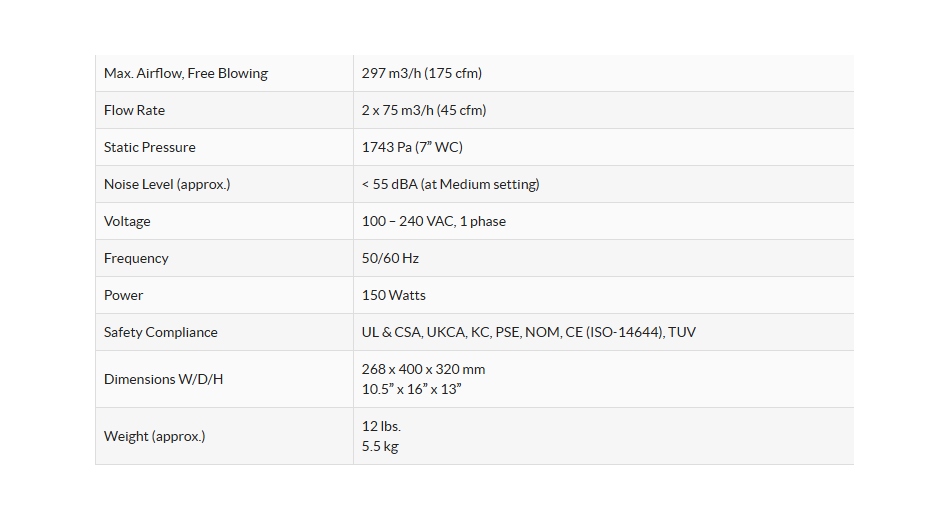Click the 'Max. Airflow, Free Blowing' label
Image resolution: width=950 pixels, height=520 pixels.
coord(186,73)
